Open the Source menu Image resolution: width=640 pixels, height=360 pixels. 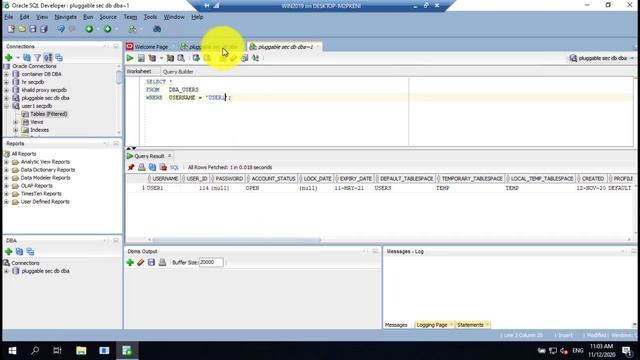(x=108, y=17)
